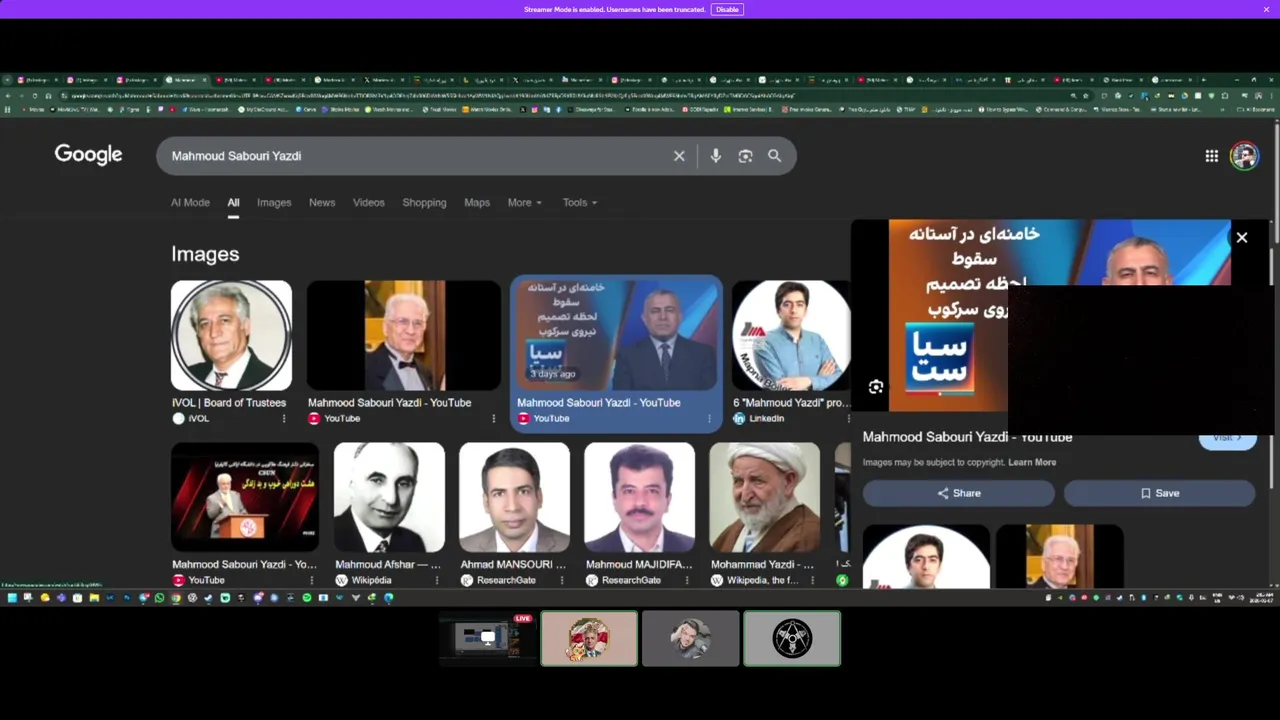
Task: Expand the More search filters dropdown
Action: pyautogui.click(x=524, y=202)
